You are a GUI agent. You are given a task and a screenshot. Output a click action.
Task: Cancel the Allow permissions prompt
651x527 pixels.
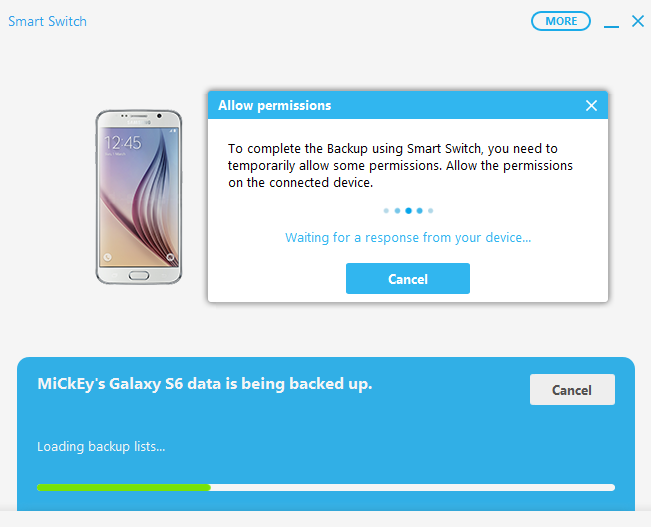(x=408, y=279)
